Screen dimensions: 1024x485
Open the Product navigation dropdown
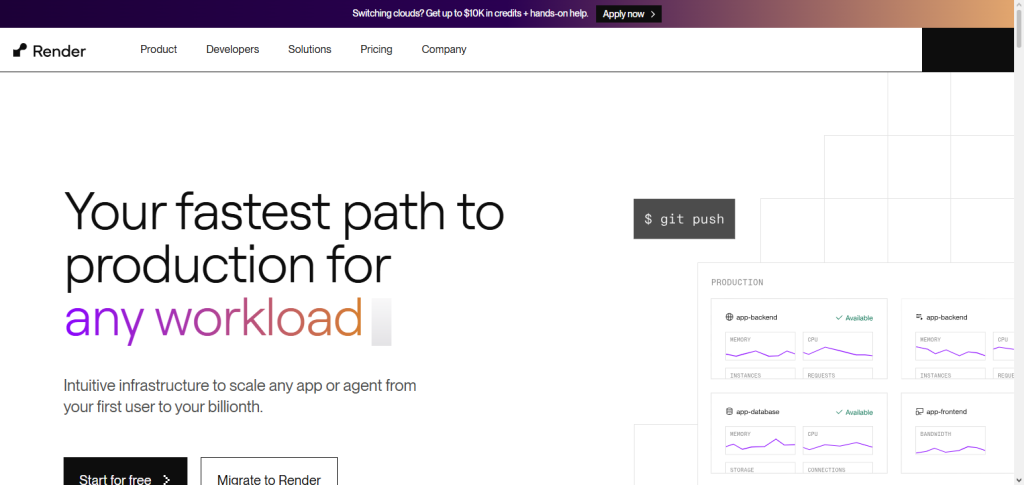coord(159,50)
